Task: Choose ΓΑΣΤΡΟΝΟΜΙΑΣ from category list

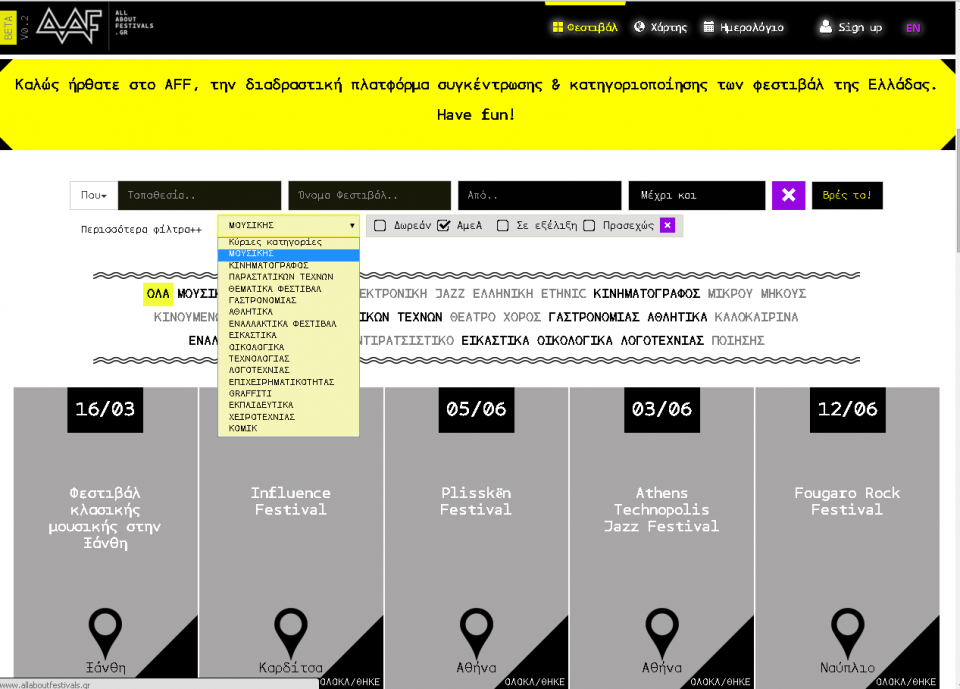Action: pyautogui.click(x=262, y=300)
